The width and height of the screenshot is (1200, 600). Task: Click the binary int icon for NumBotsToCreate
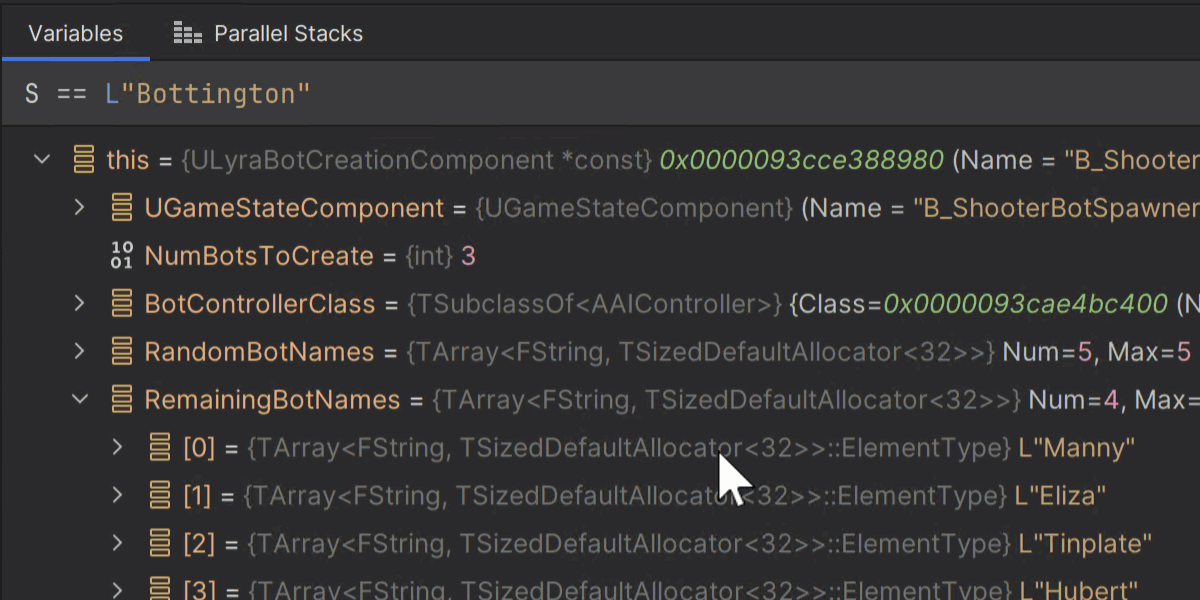click(x=122, y=255)
